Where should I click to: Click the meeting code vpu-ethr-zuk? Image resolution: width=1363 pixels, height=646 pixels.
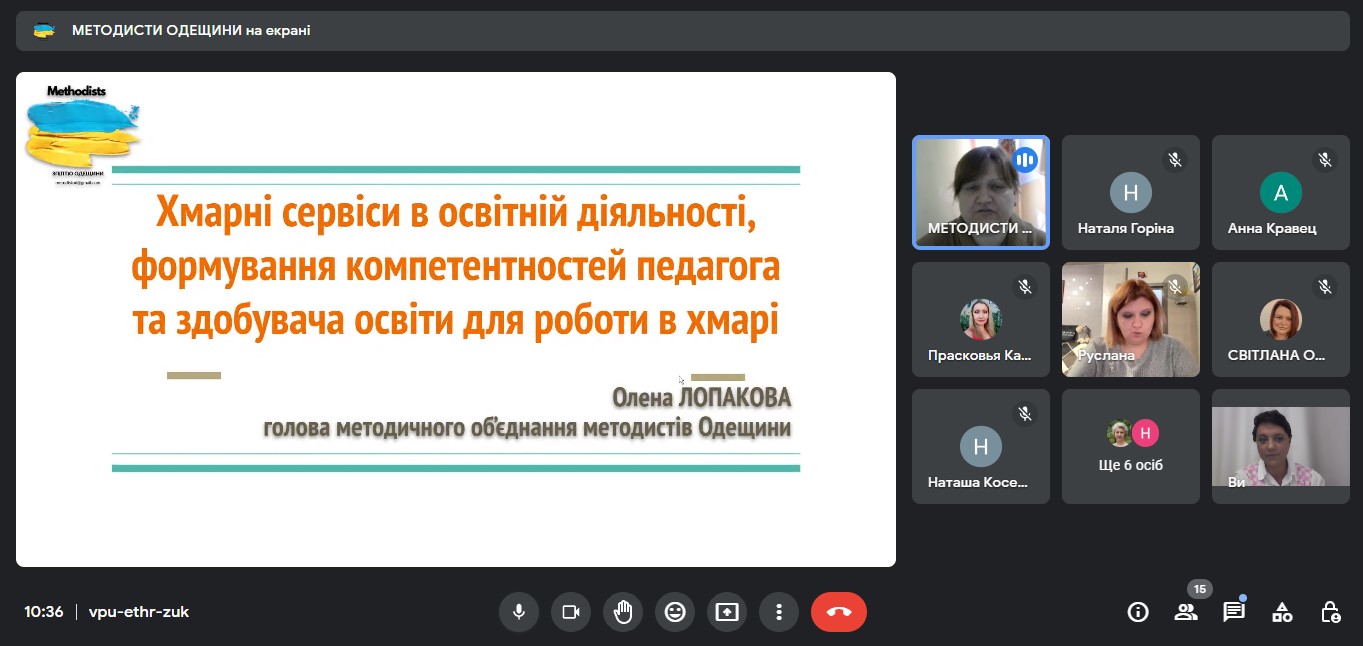pos(139,612)
